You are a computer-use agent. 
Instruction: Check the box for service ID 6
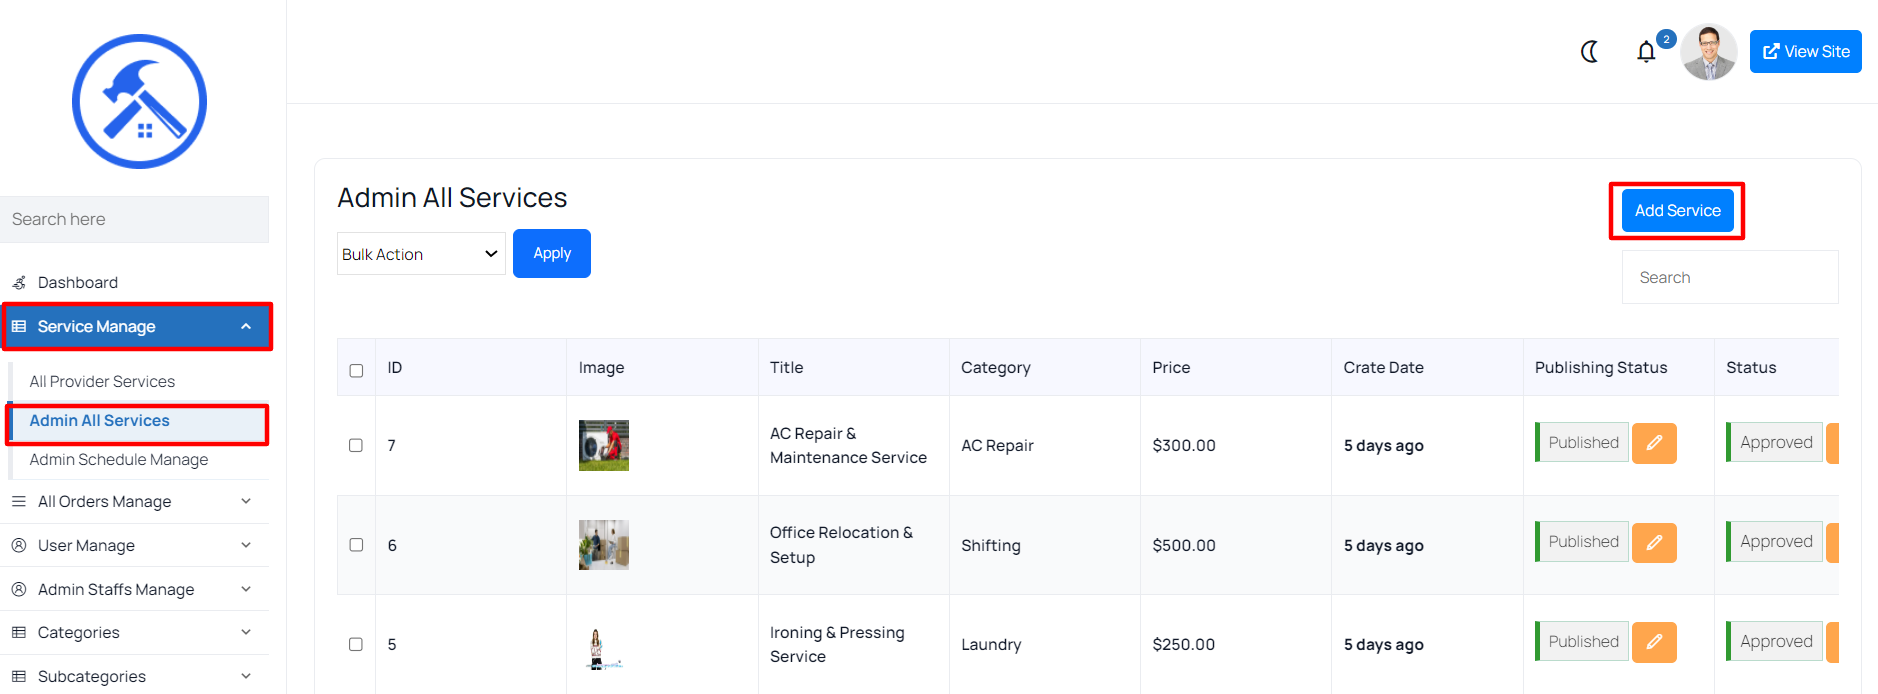coord(356,545)
